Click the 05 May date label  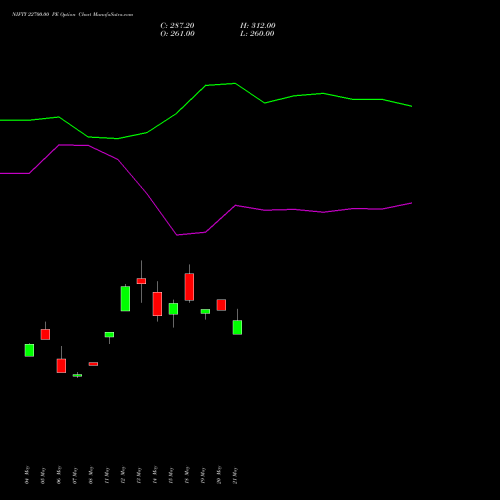[x=43, y=475]
